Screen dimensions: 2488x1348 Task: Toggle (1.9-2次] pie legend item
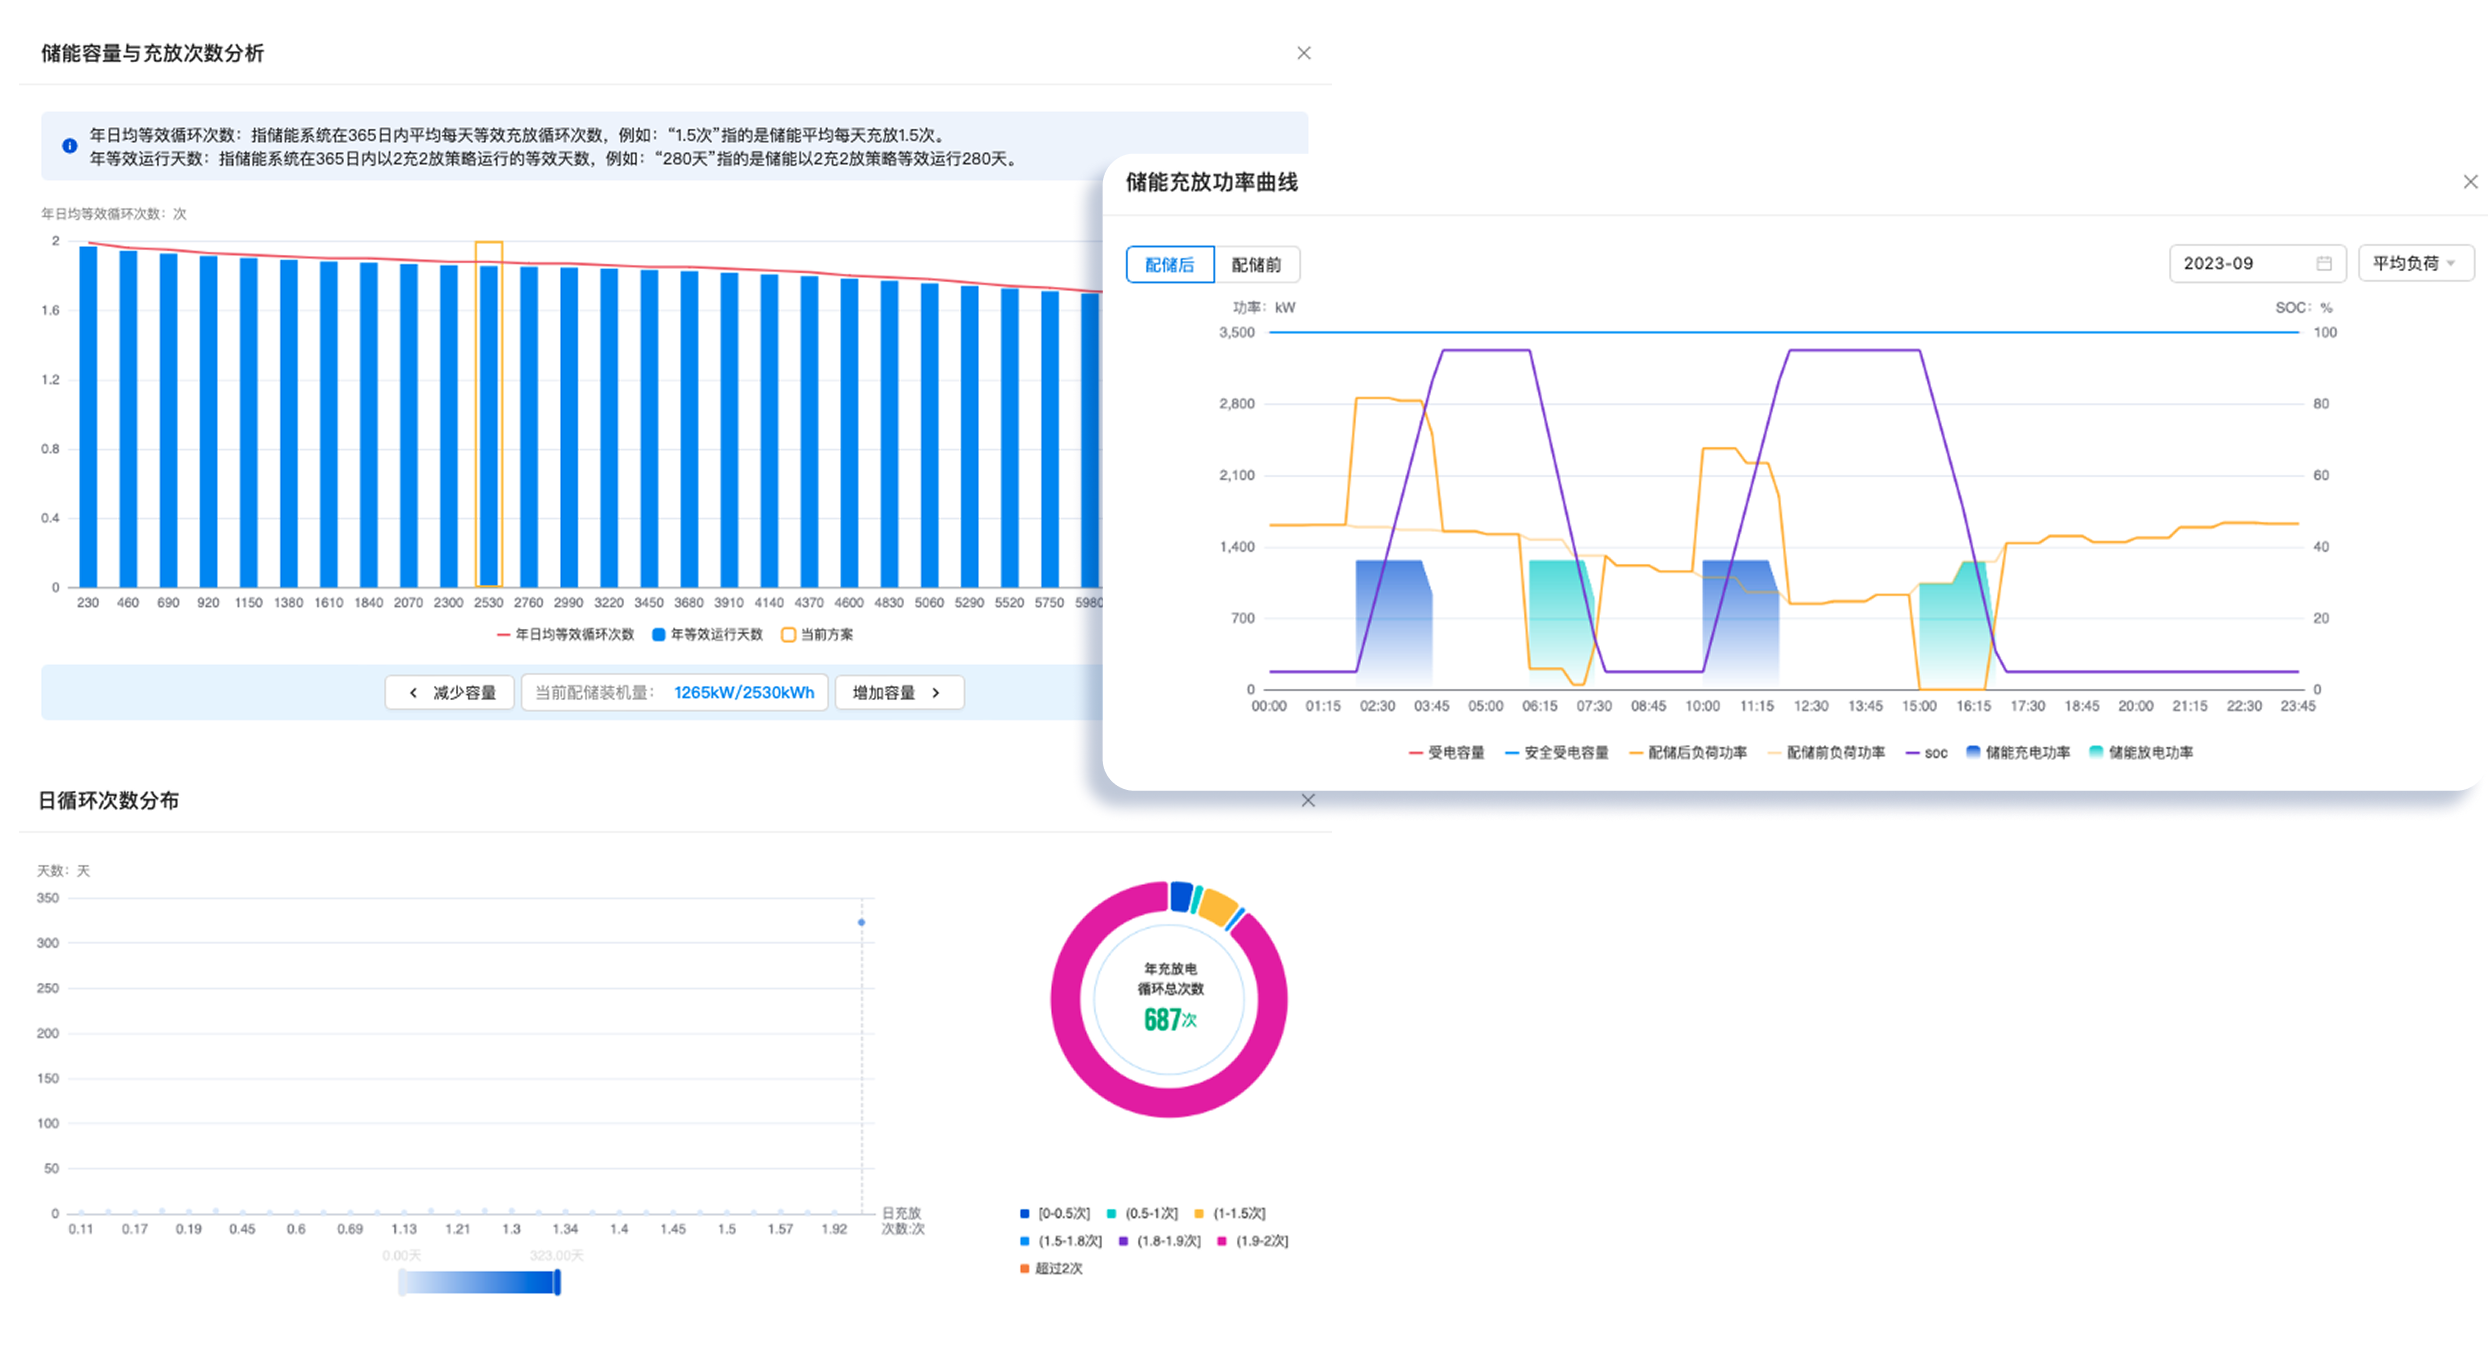(x=1252, y=1241)
